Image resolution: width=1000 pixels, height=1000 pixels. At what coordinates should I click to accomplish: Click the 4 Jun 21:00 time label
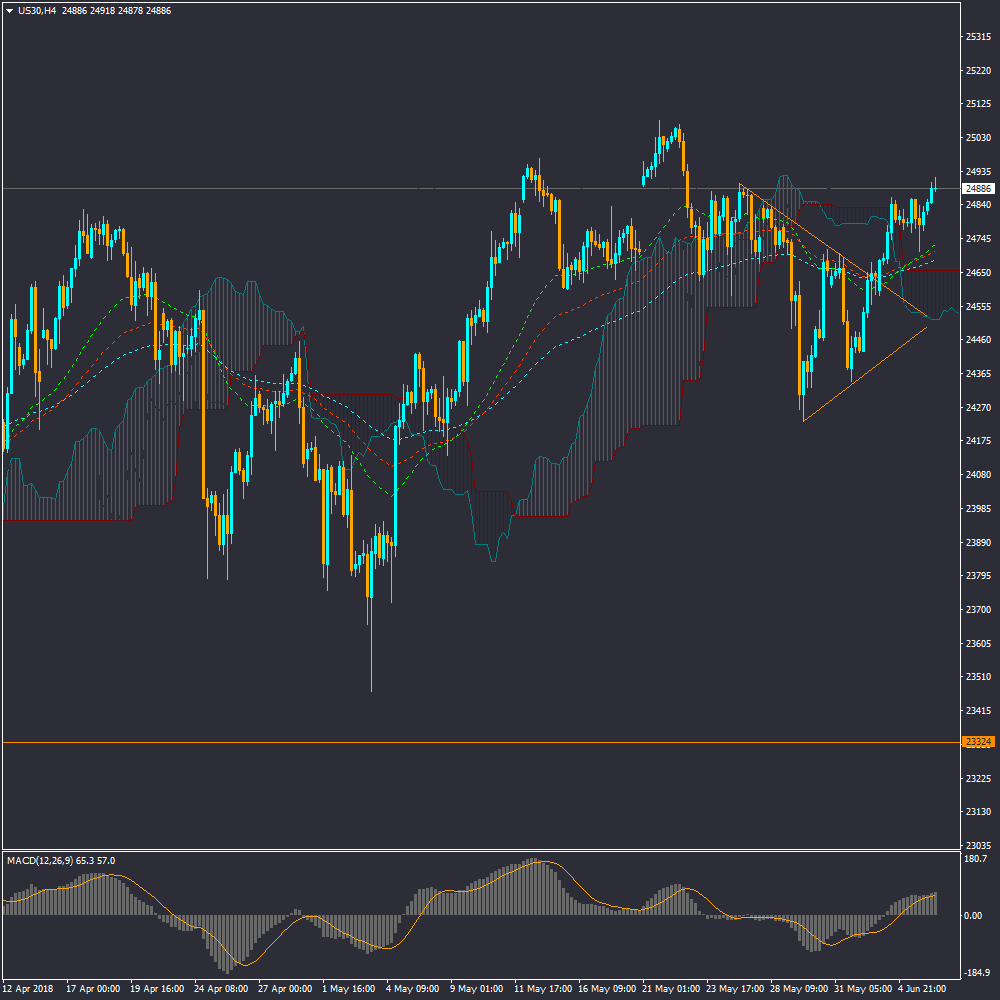click(922, 989)
